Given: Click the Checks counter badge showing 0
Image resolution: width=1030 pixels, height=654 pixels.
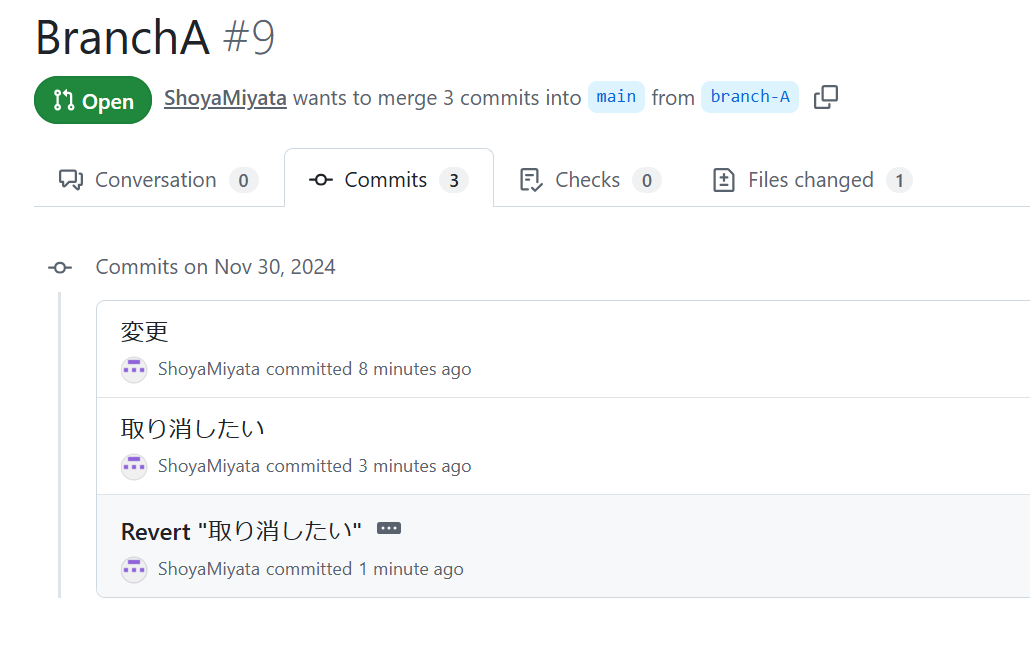Looking at the screenshot, I should (x=647, y=181).
